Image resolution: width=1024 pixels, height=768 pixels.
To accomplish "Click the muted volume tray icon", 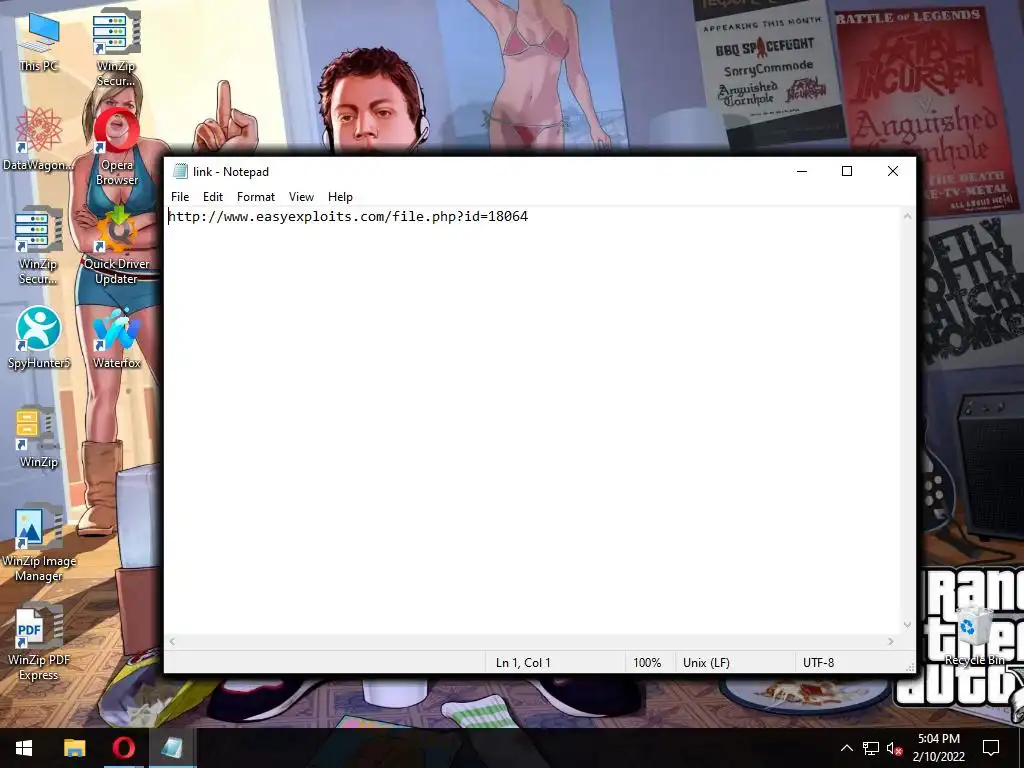I will click(x=894, y=748).
